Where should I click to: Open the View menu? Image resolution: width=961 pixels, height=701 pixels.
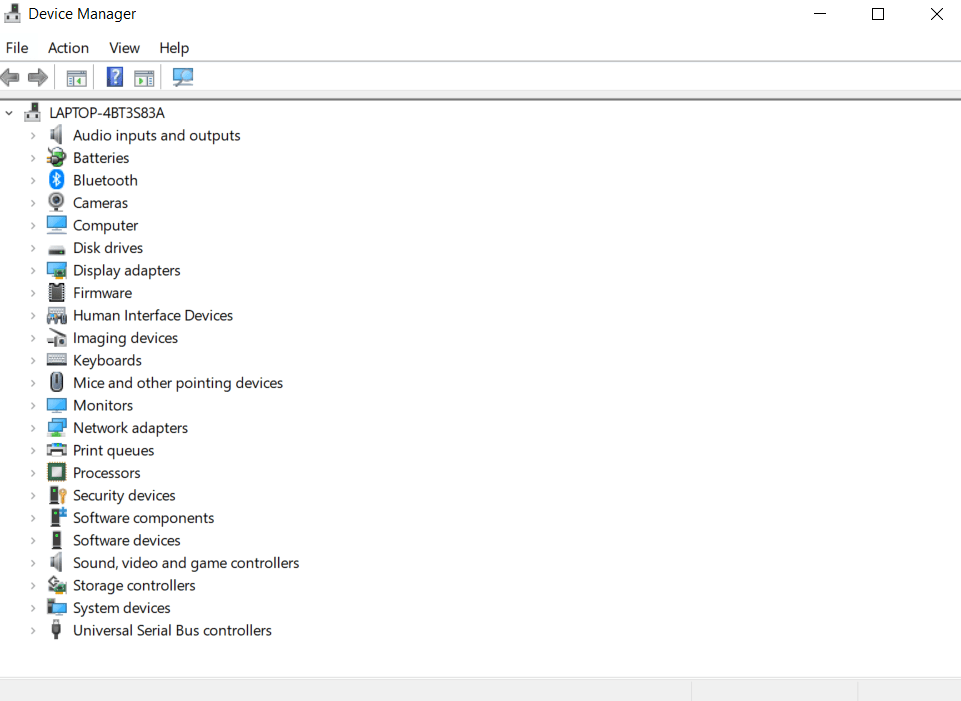(124, 48)
